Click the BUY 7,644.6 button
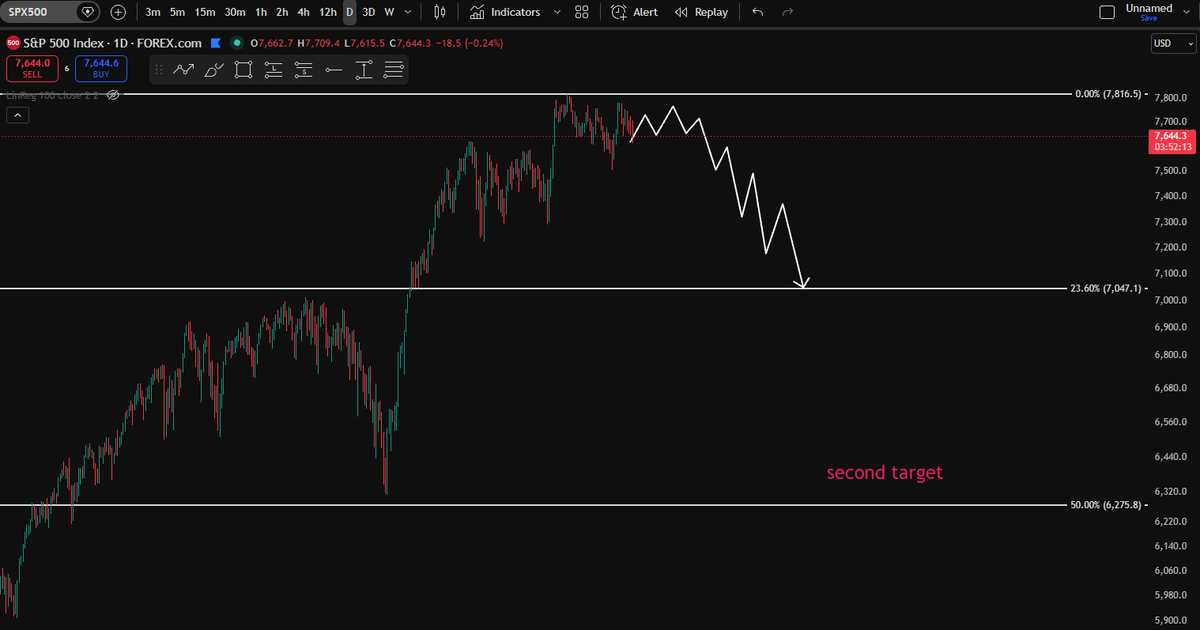 101,68
